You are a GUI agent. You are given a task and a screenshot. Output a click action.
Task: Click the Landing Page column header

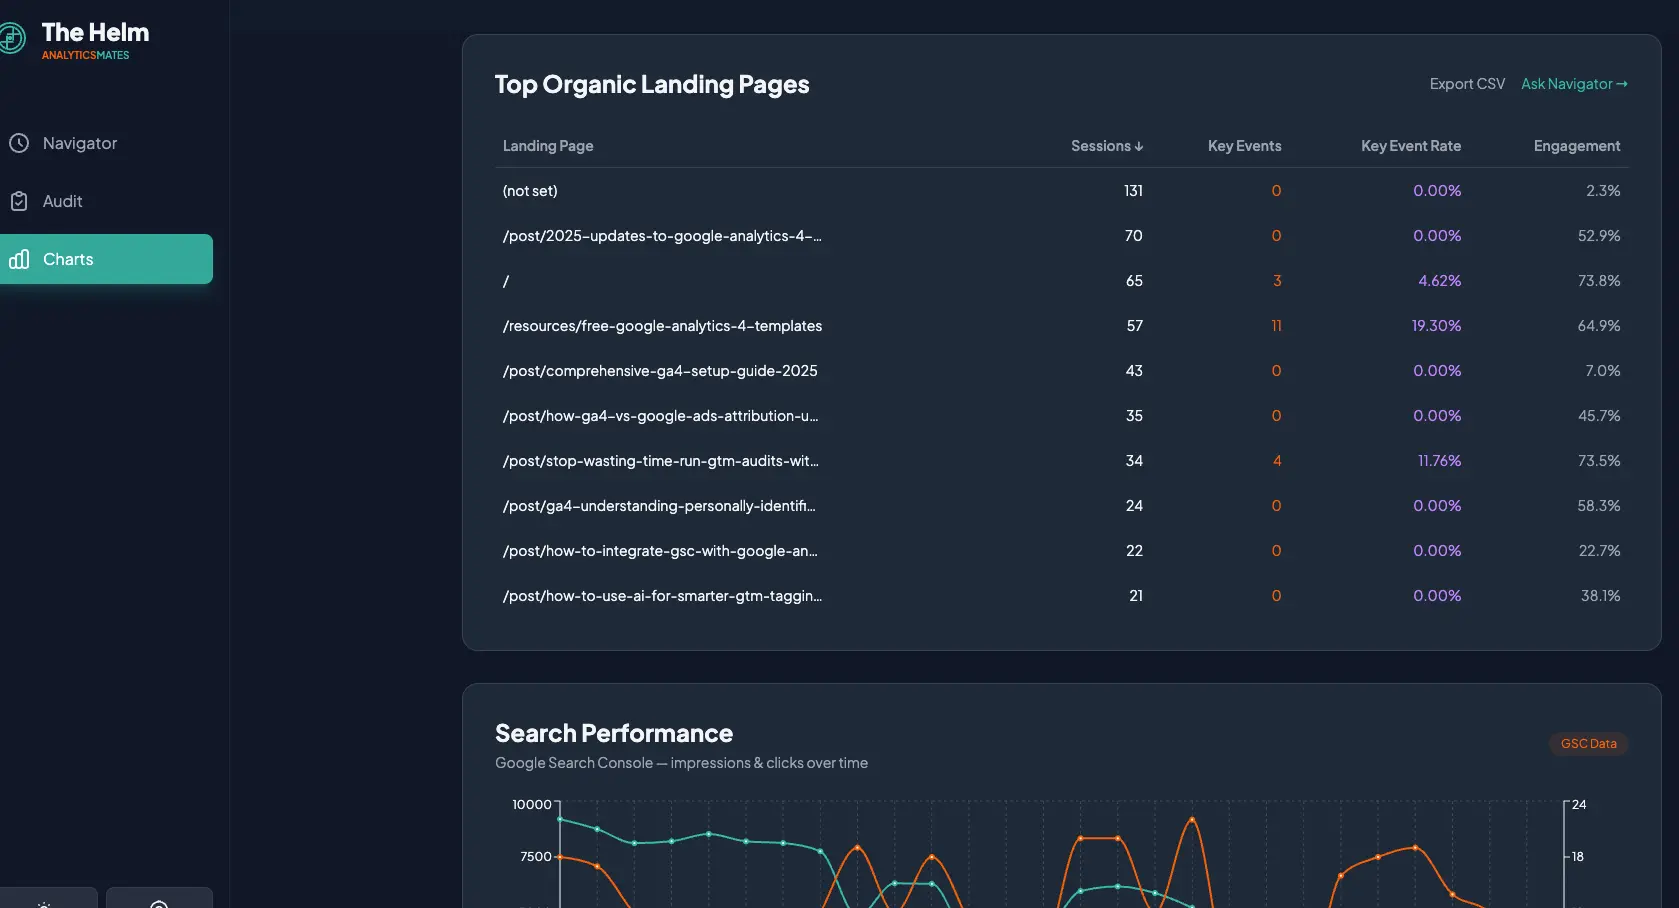point(548,146)
